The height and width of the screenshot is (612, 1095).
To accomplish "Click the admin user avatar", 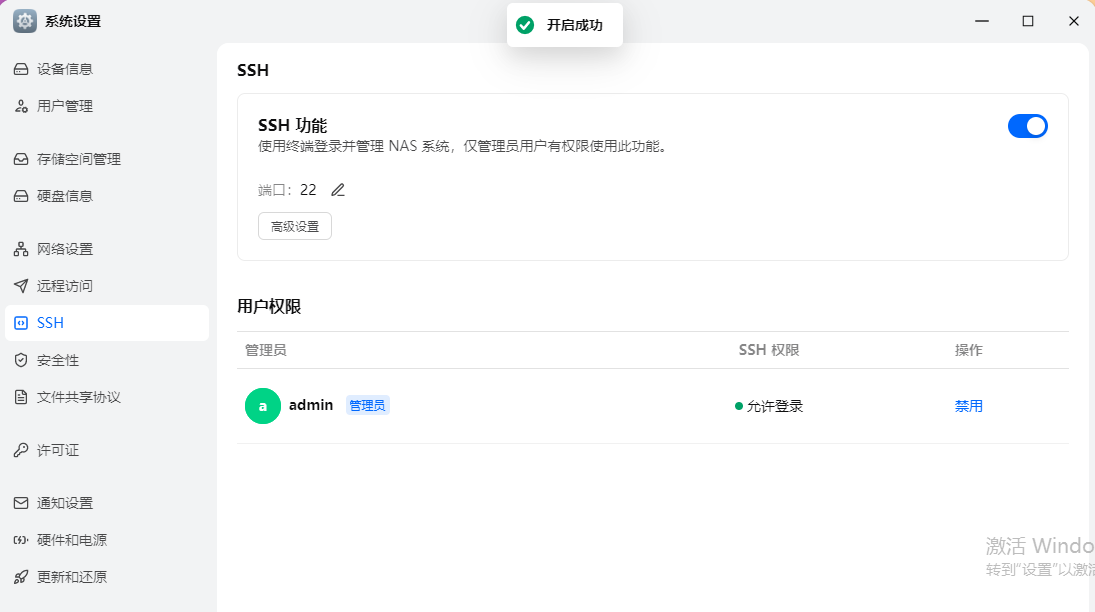I will click(263, 406).
